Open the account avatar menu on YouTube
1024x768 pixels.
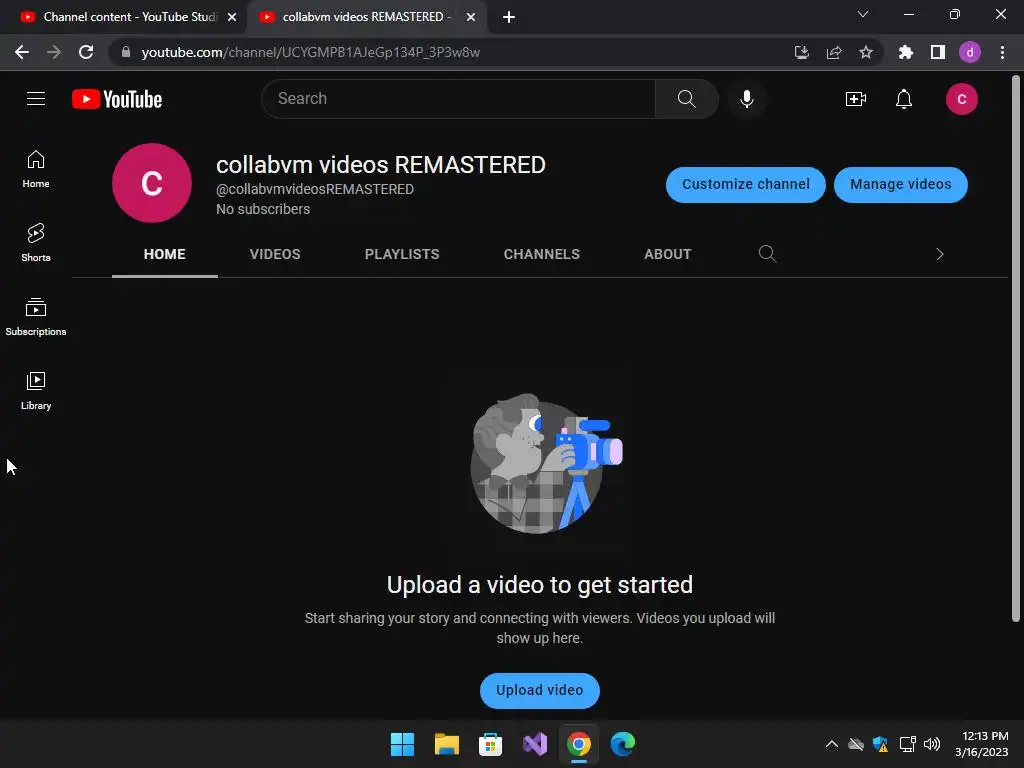click(961, 99)
